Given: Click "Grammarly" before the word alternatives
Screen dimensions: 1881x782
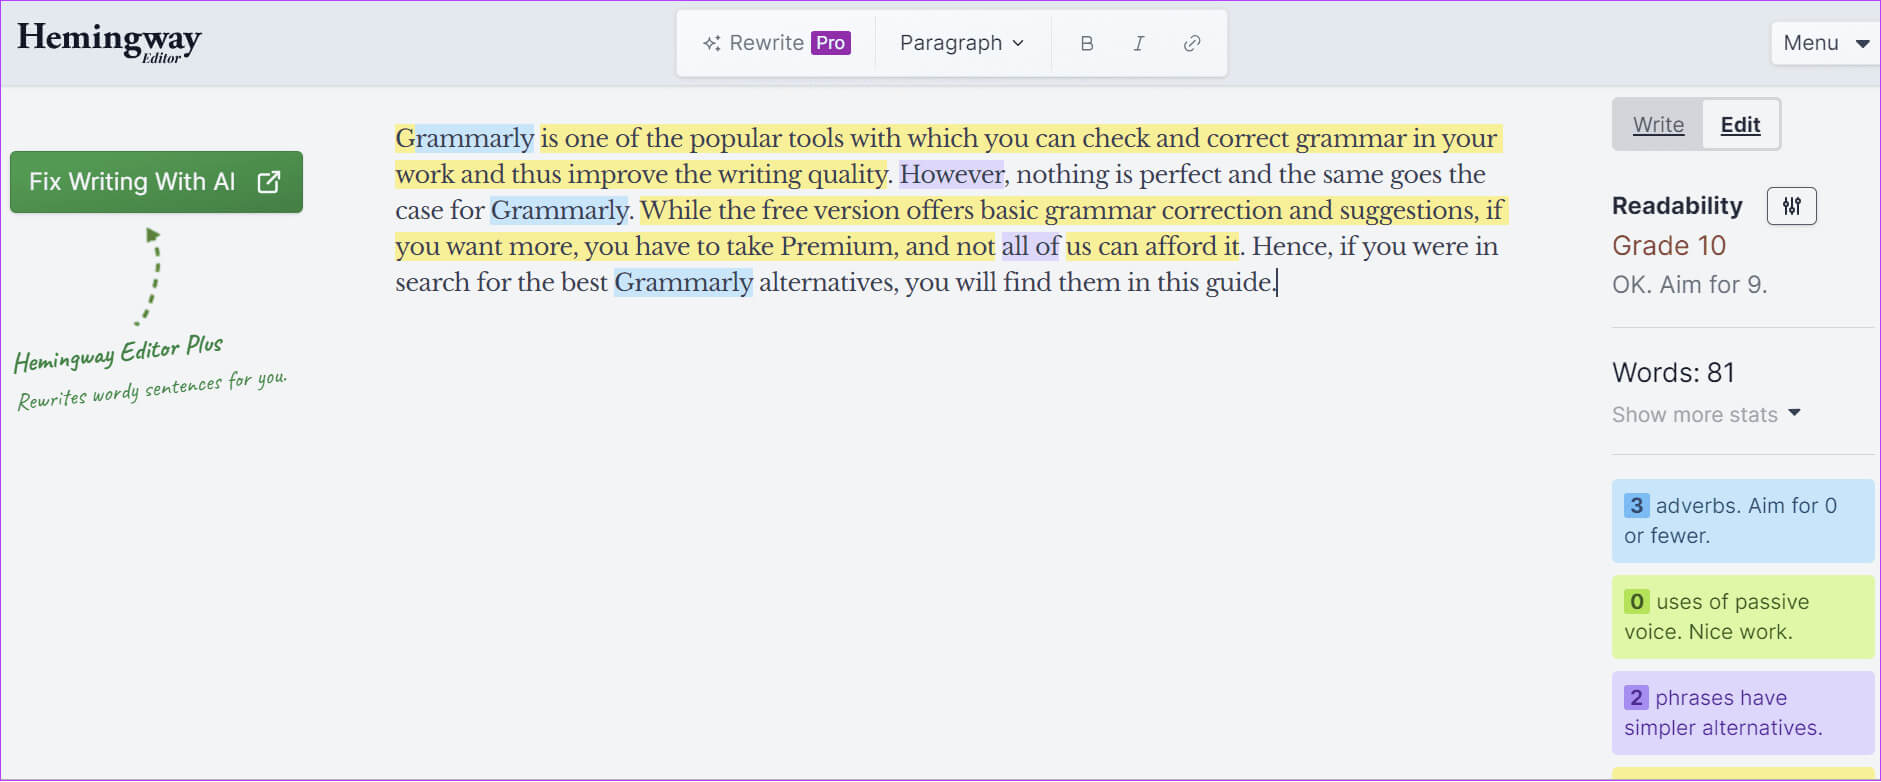Looking at the screenshot, I should tap(683, 282).
